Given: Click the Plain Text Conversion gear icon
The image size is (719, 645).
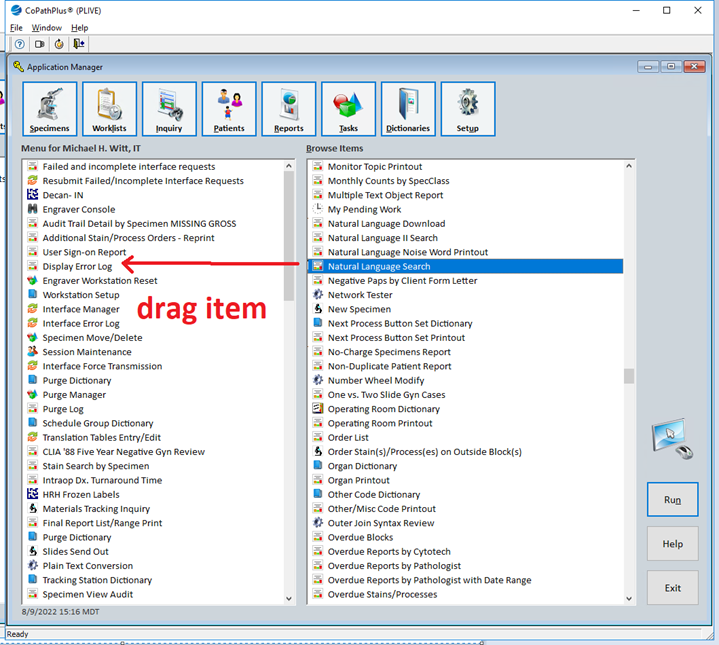Looking at the screenshot, I should (33, 565).
